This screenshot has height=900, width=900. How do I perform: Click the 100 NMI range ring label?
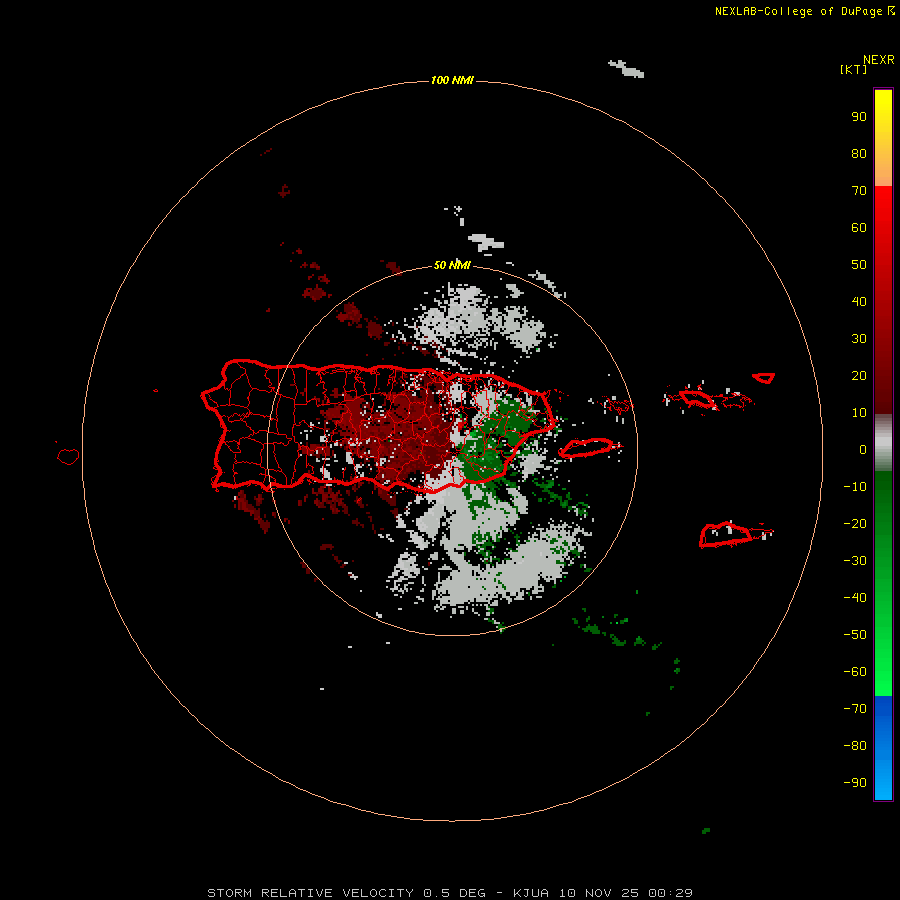pyautogui.click(x=452, y=80)
